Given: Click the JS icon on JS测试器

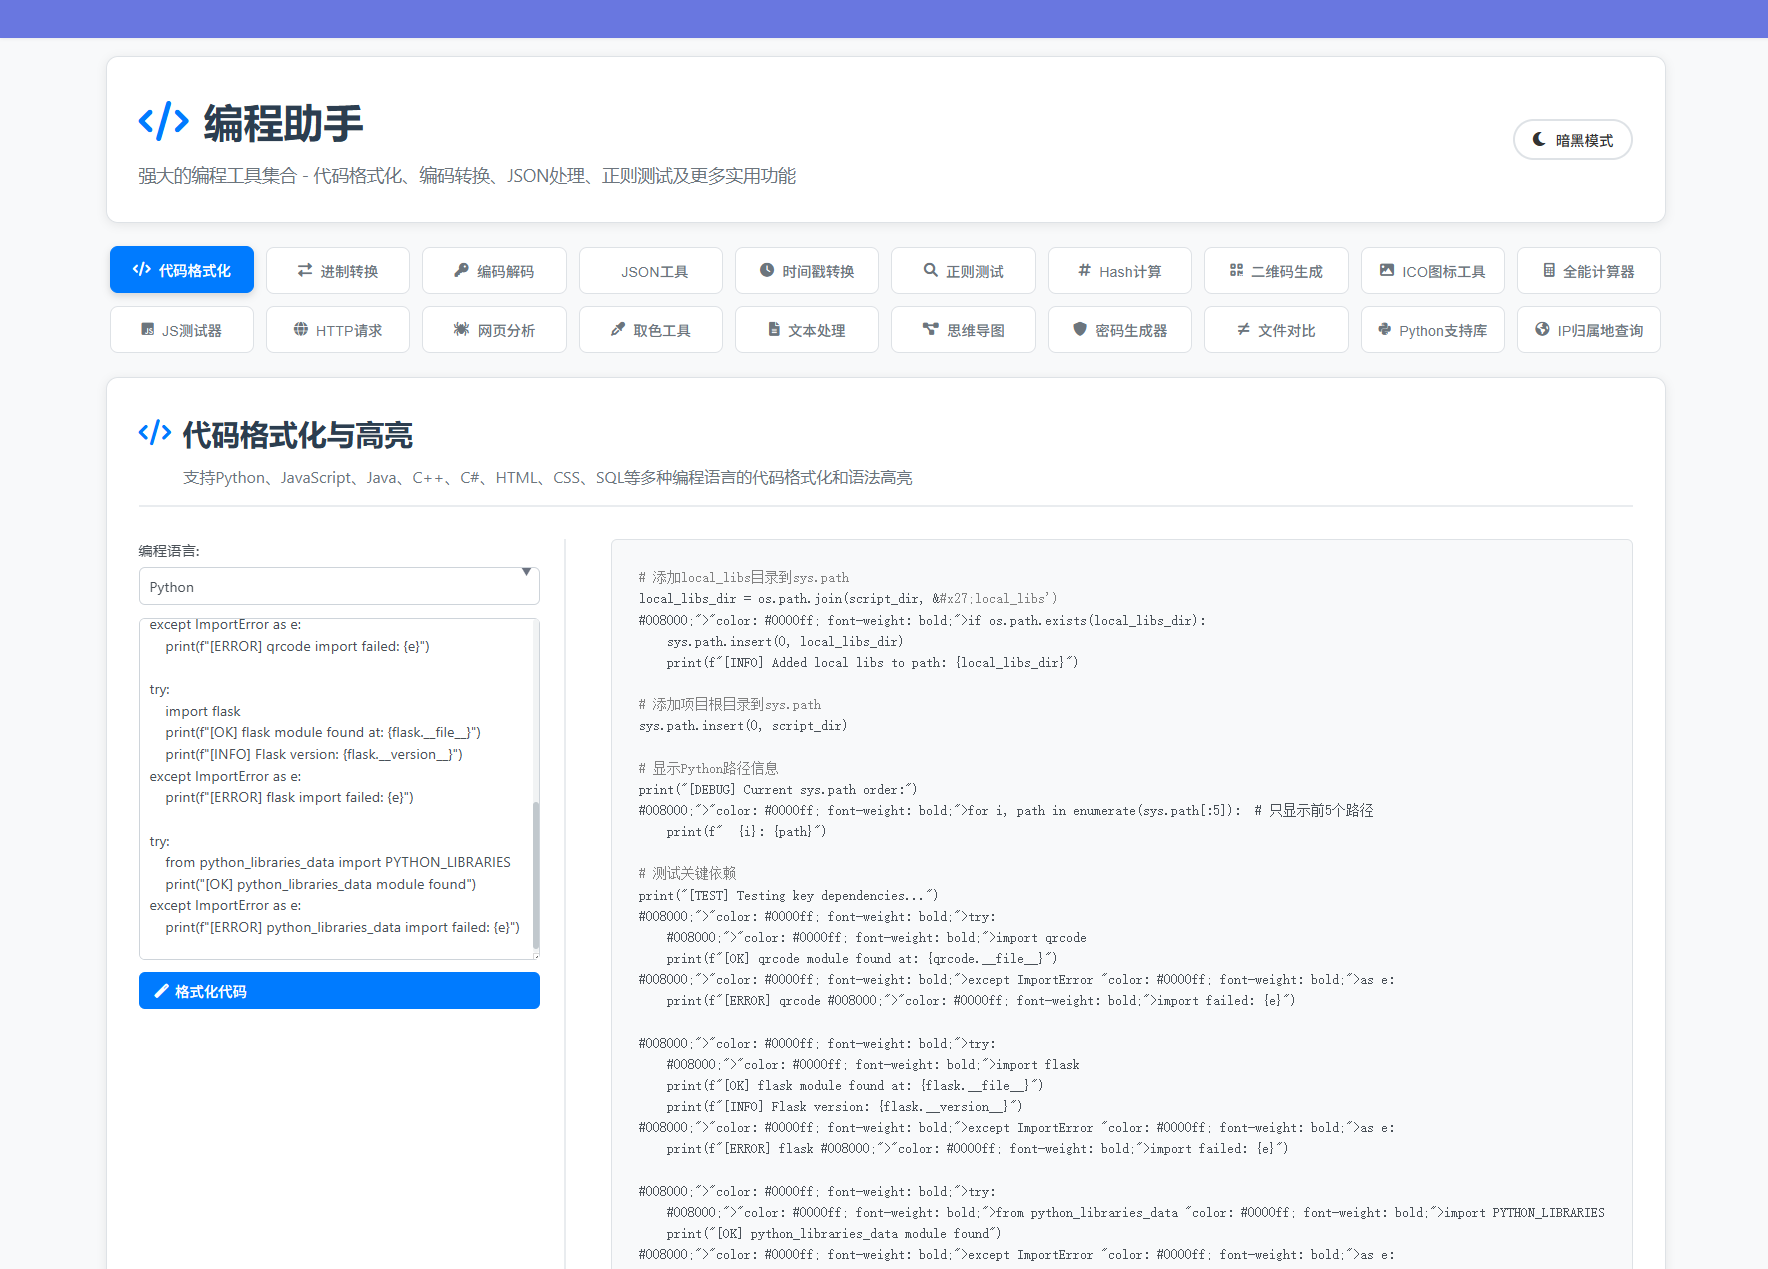Looking at the screenshot, I should pos(148,329).
